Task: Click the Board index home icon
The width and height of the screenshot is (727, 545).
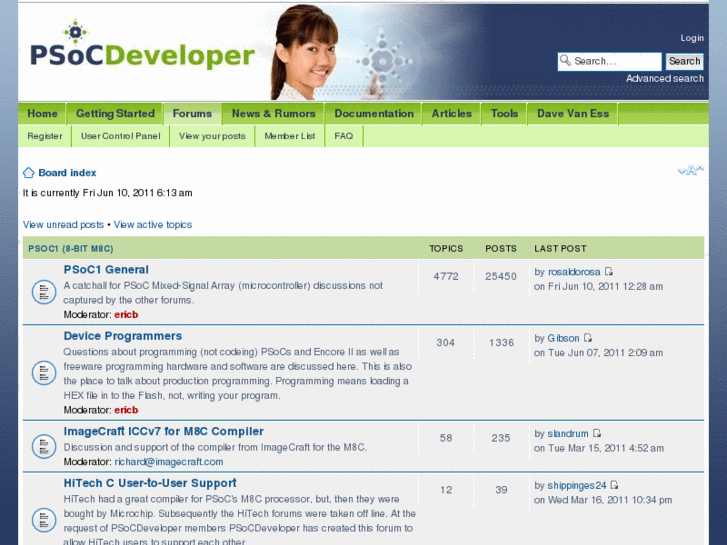Action: click(x=29, y=173)
